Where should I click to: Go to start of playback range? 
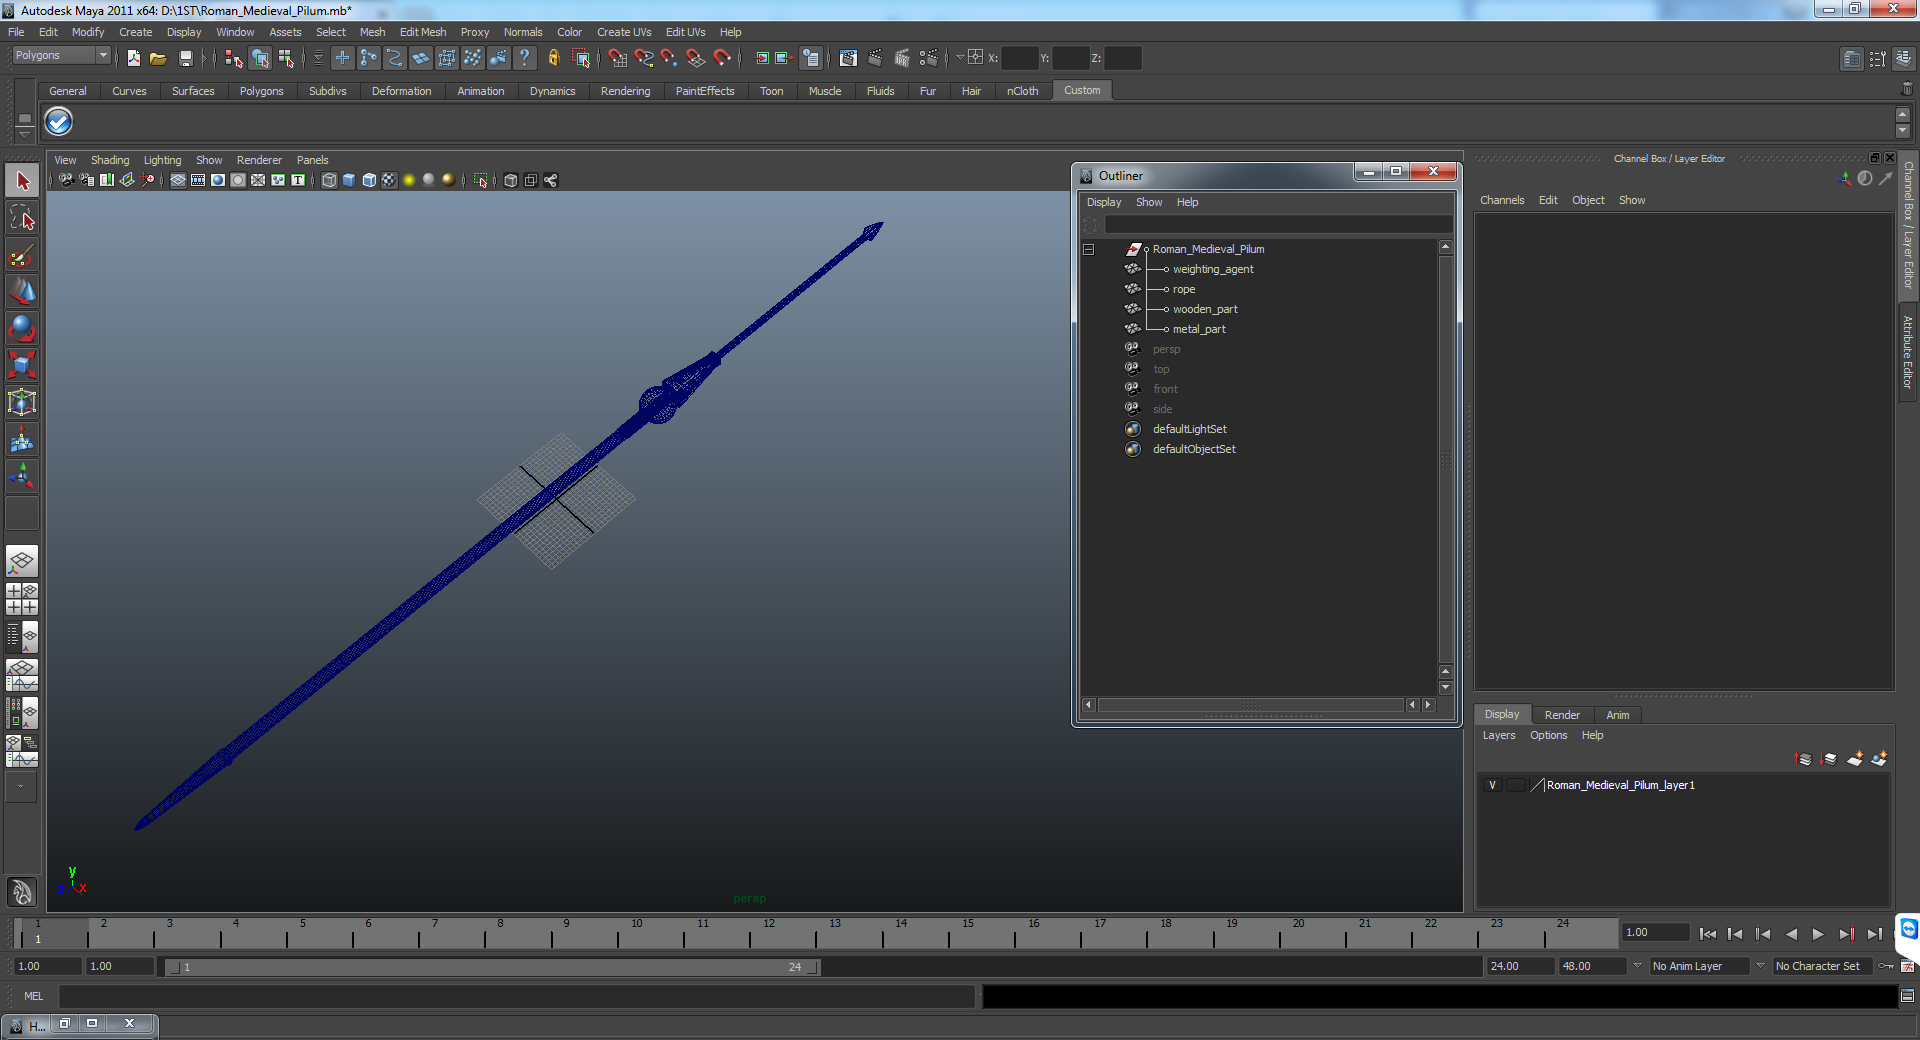[x=1708, y=934]
